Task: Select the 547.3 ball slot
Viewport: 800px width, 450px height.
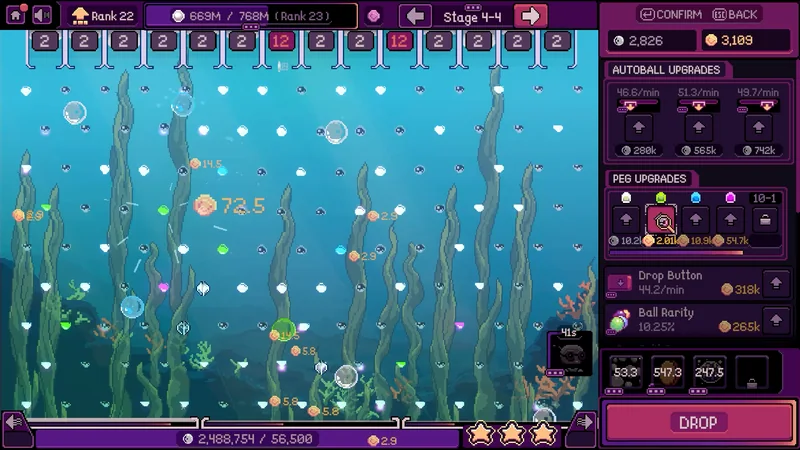Action: pos(667,372)
